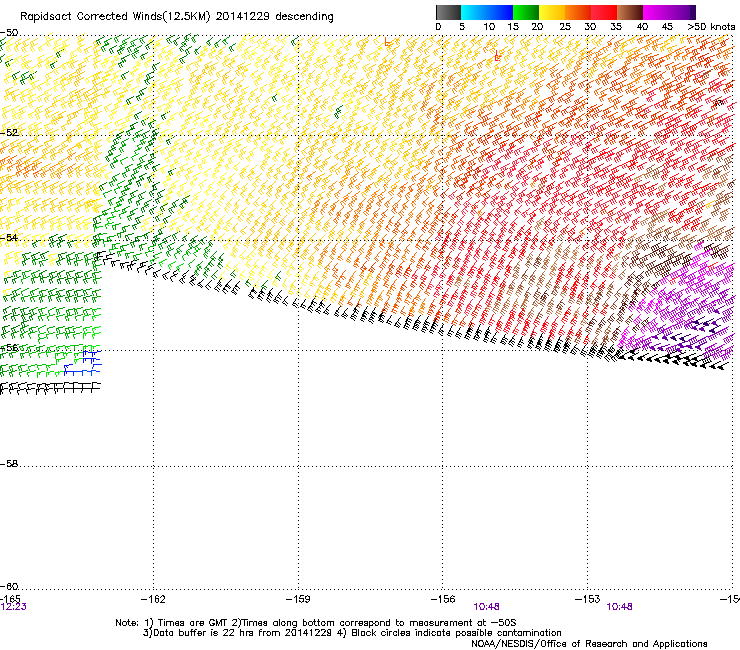Click the orange 25-30 knots legend segment
Screen dimensions: 740x650
pyautogui.click(x=578, y=12)
